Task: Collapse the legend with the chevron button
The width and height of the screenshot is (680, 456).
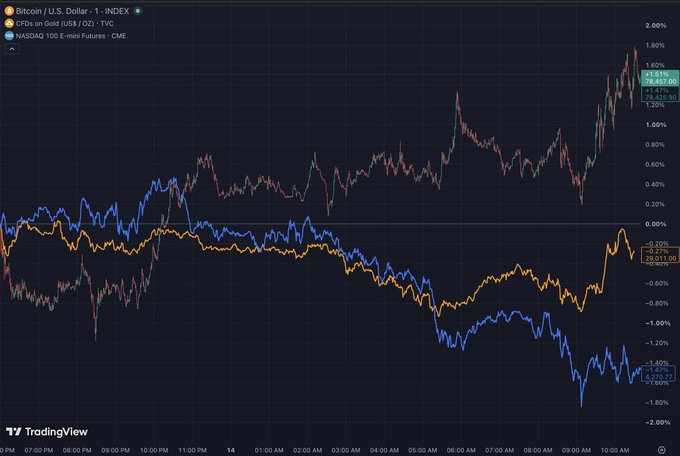Action: point(12,49)
